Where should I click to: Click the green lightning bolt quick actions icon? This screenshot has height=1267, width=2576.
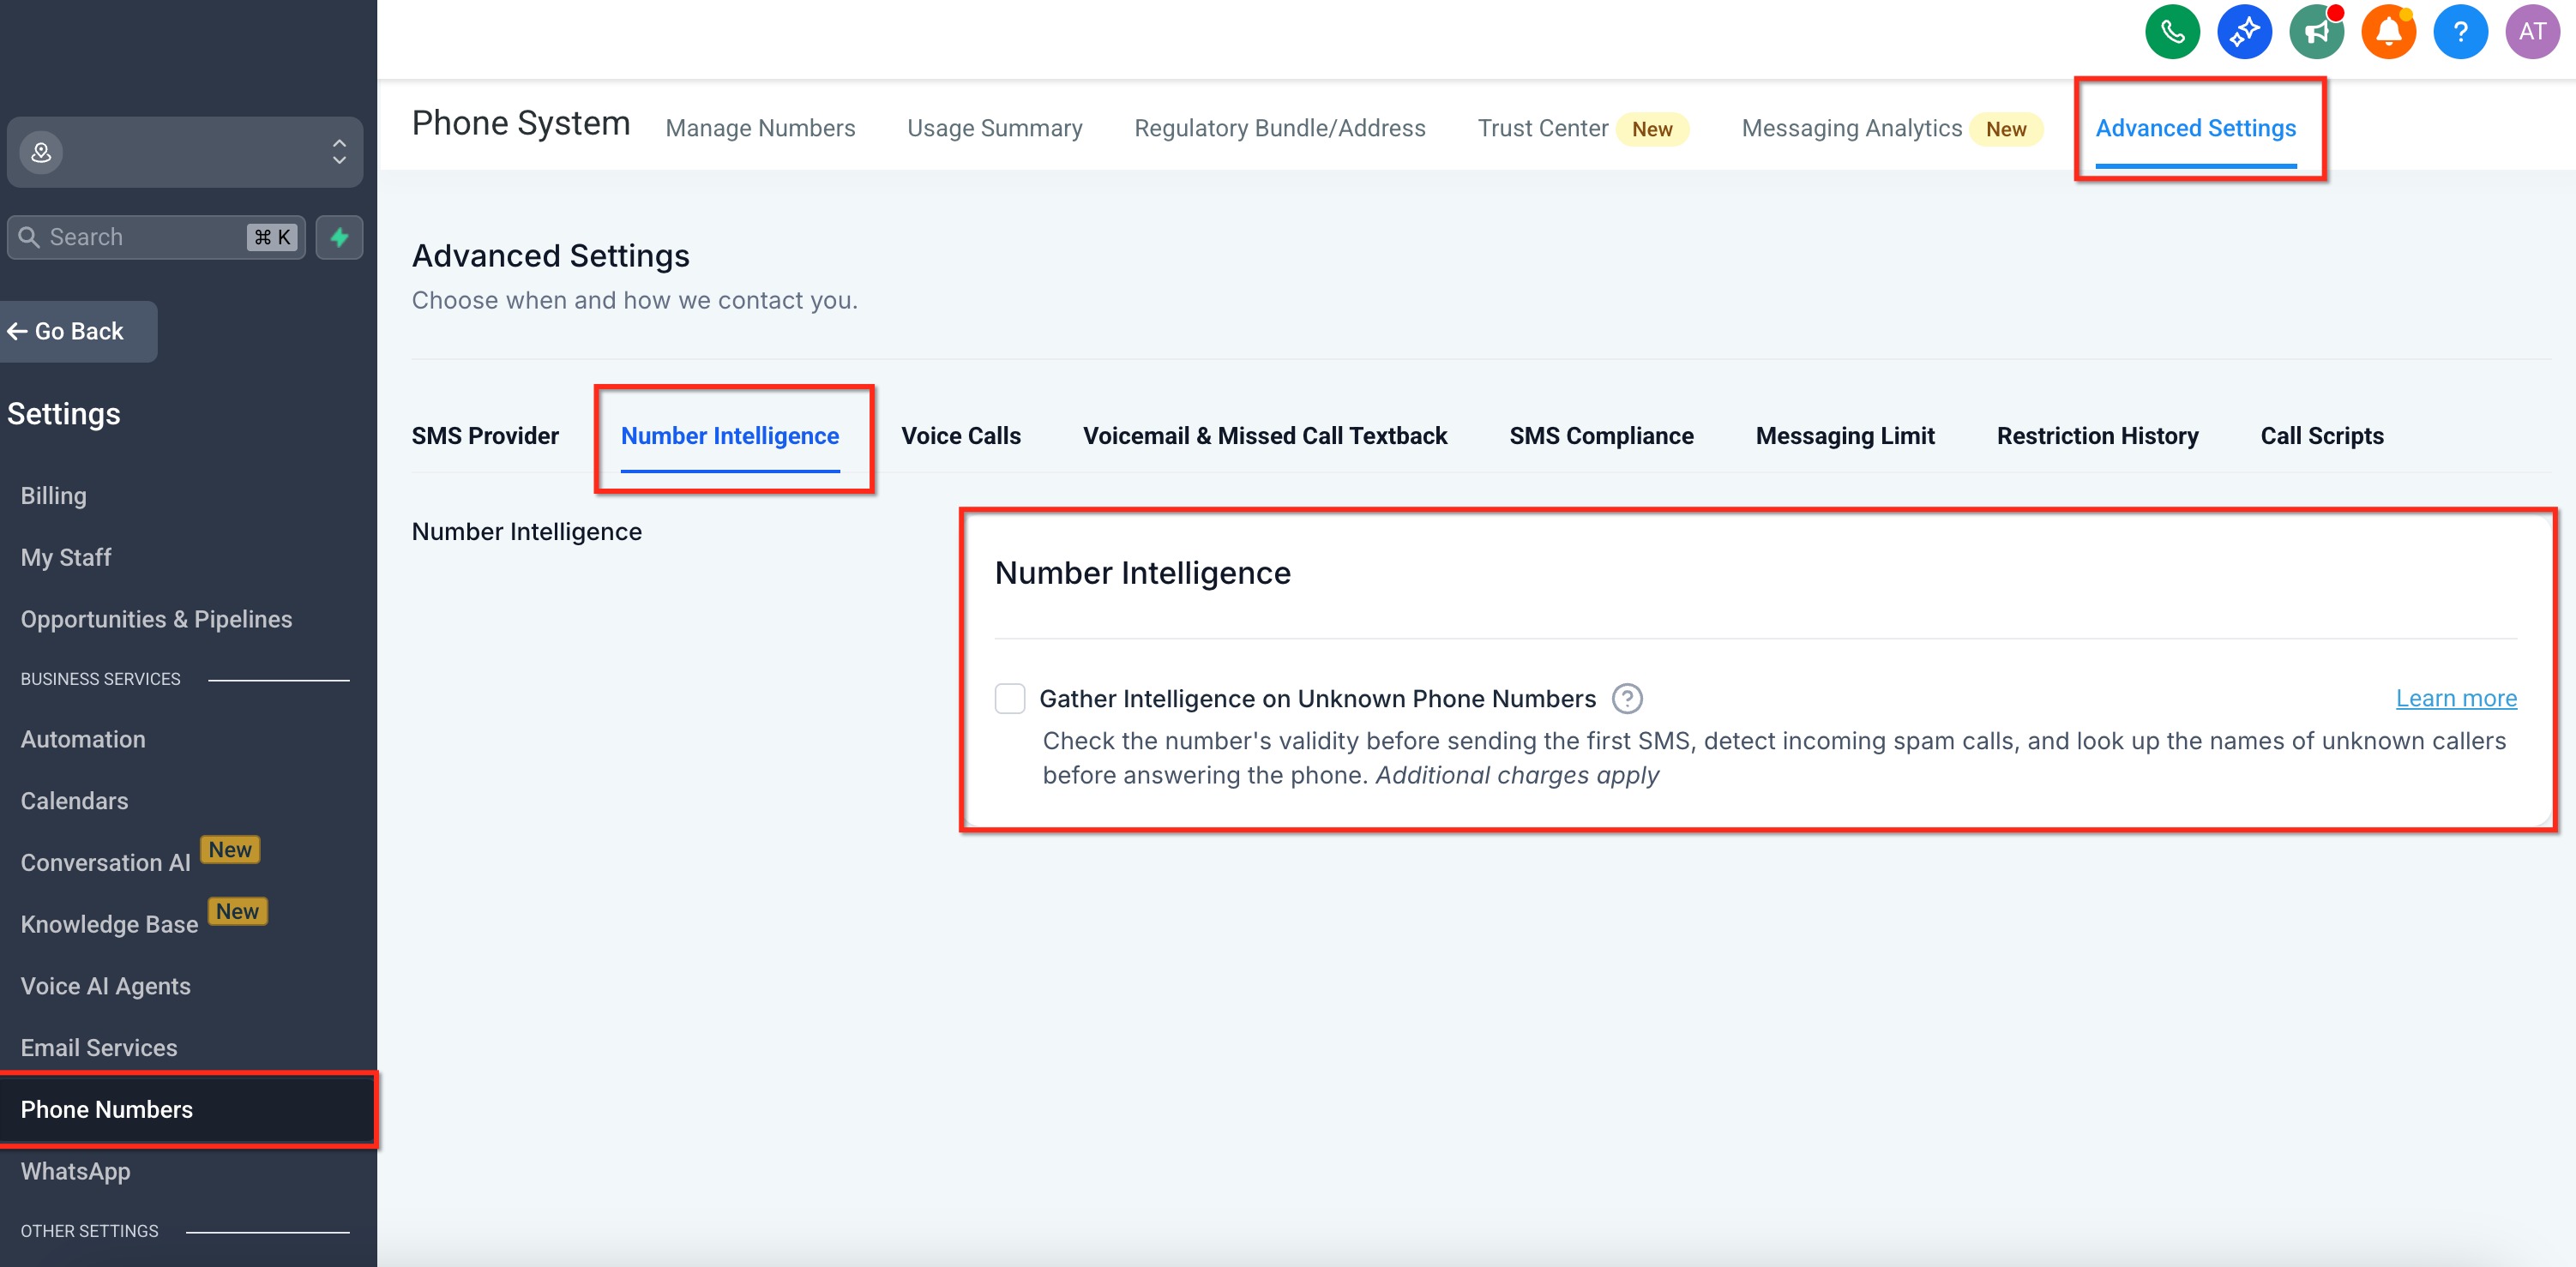339,237
